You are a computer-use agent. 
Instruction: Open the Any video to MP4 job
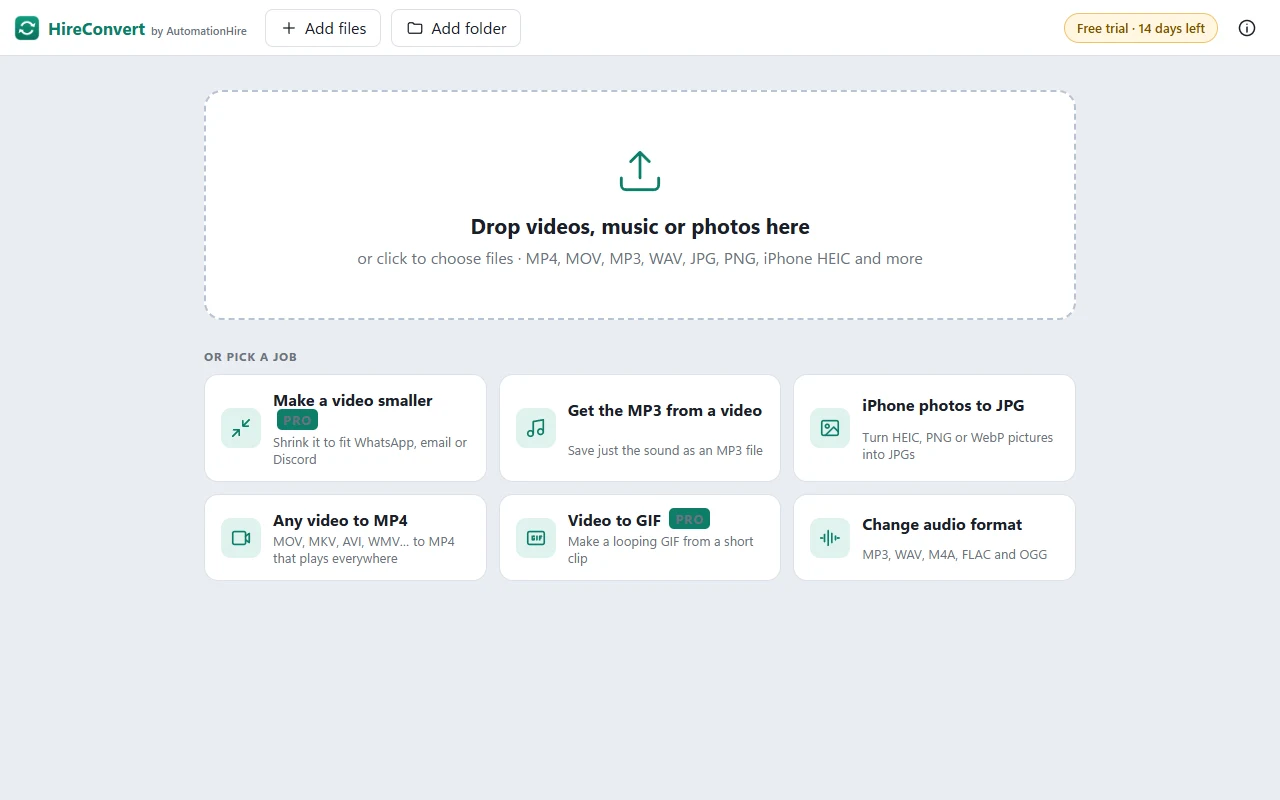click(345, 538)
